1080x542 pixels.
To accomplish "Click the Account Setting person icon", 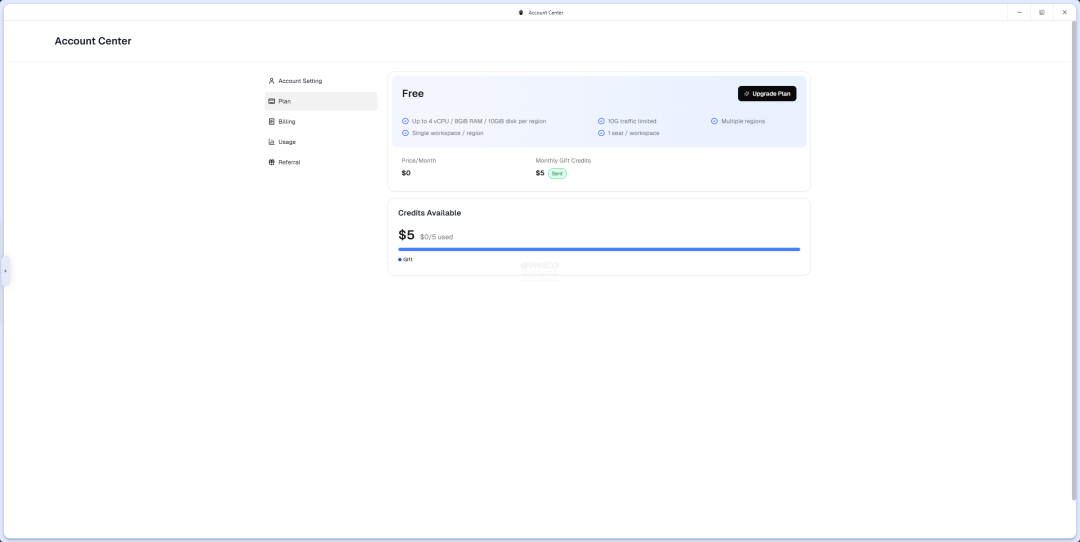I will tap(271, 81).
